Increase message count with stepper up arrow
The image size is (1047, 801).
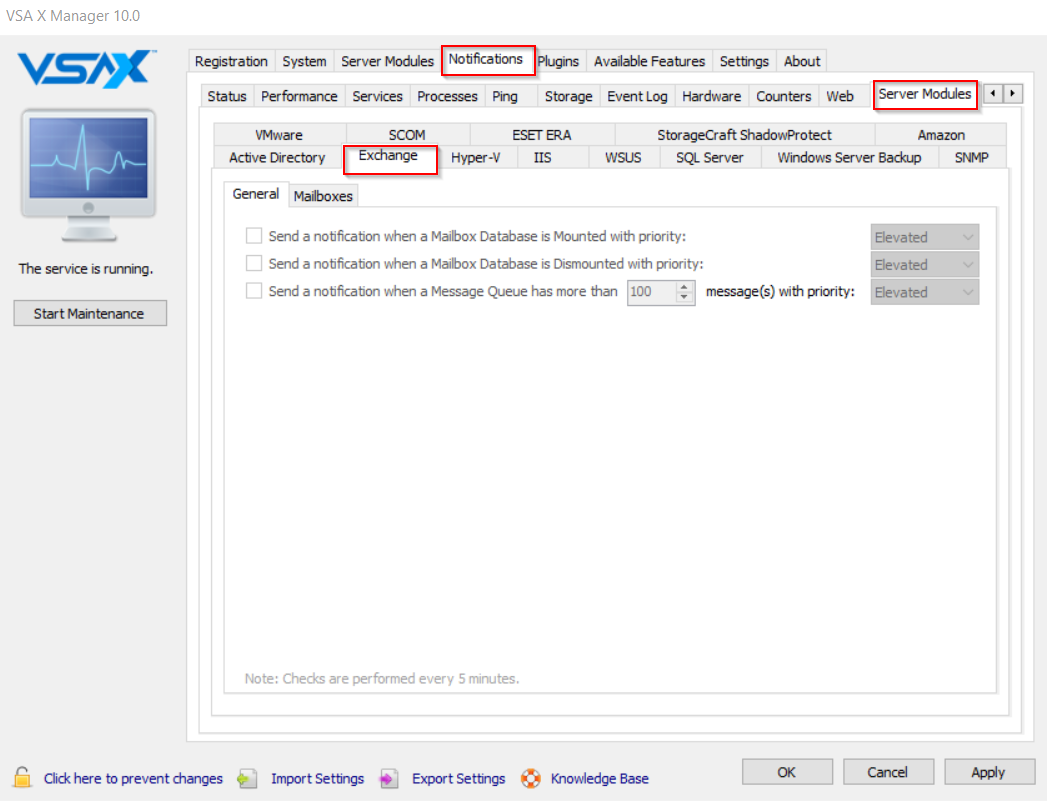(684, 286)
